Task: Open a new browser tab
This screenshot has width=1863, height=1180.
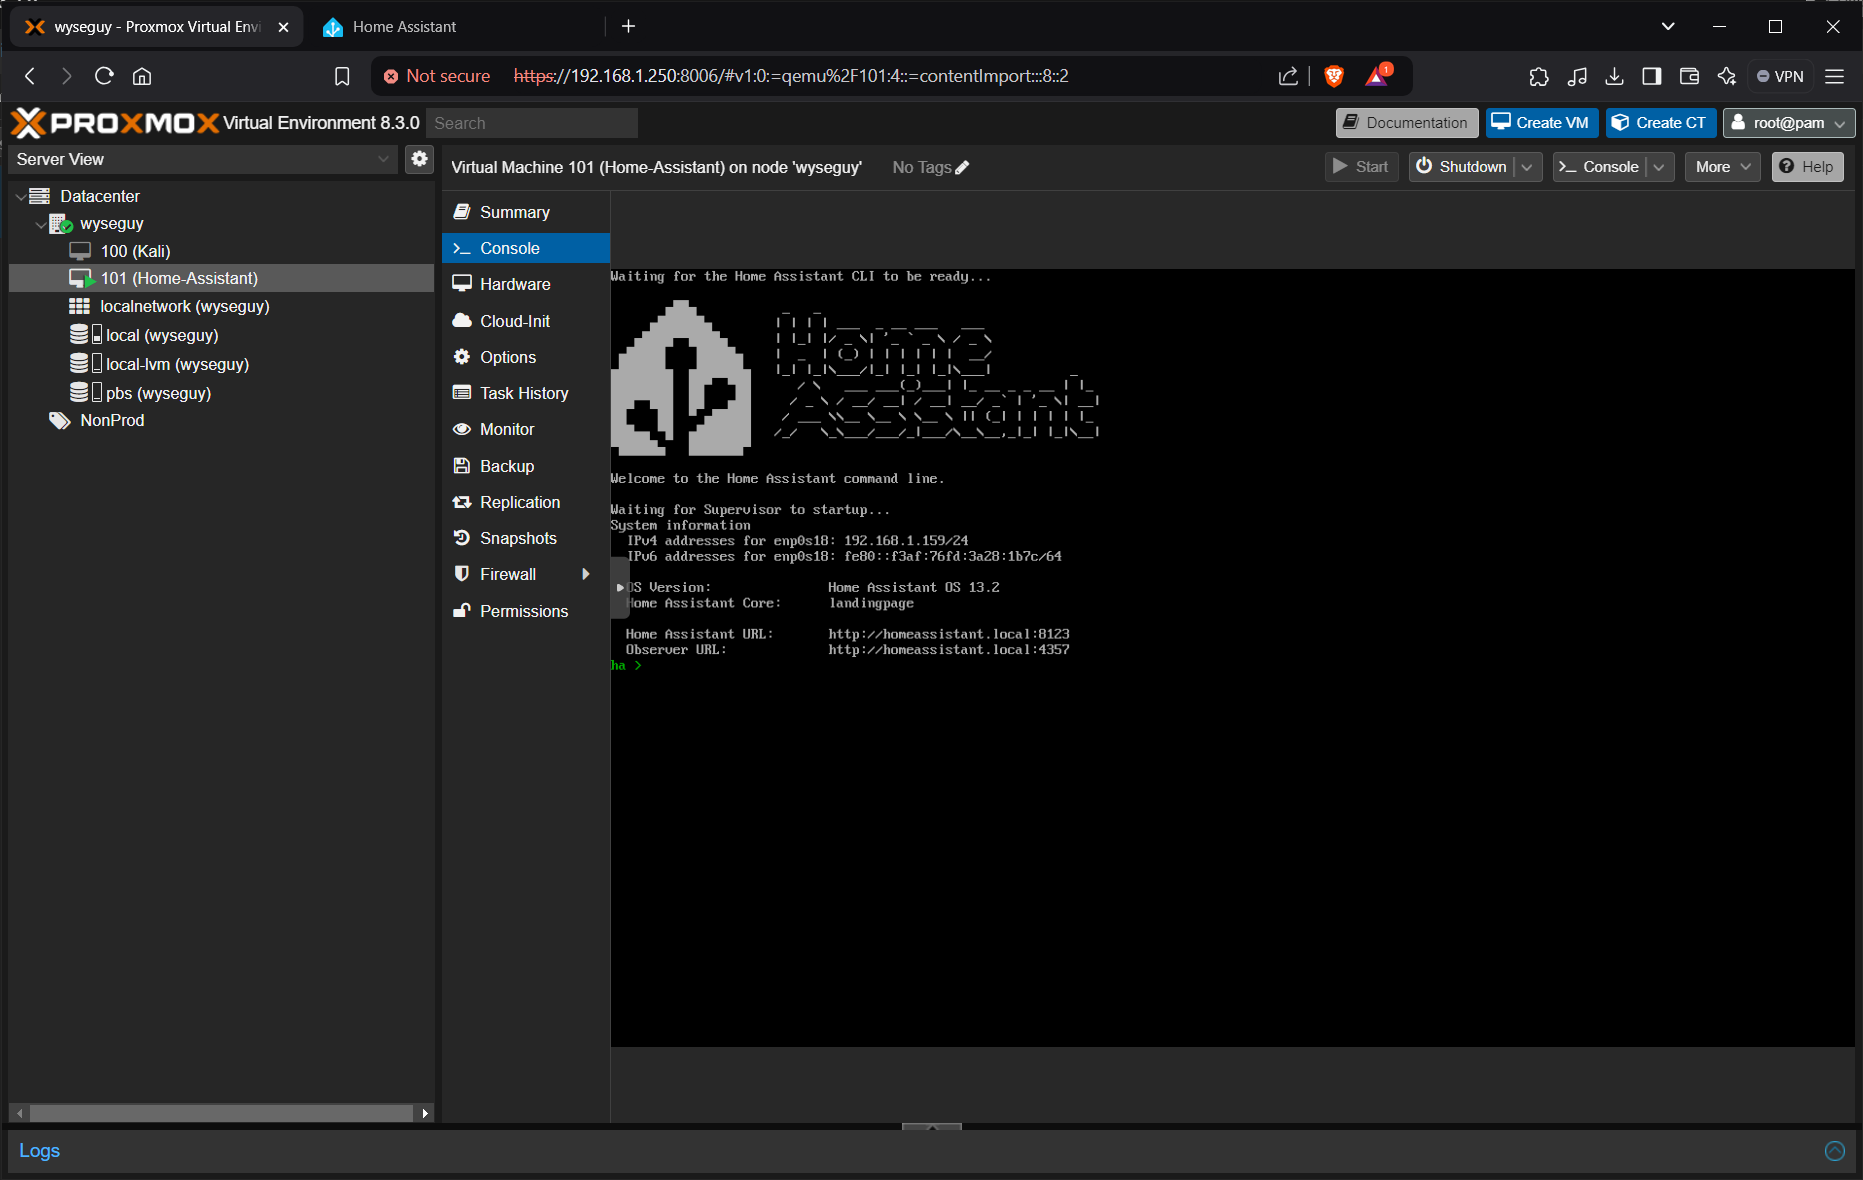Action: (628, 27)
